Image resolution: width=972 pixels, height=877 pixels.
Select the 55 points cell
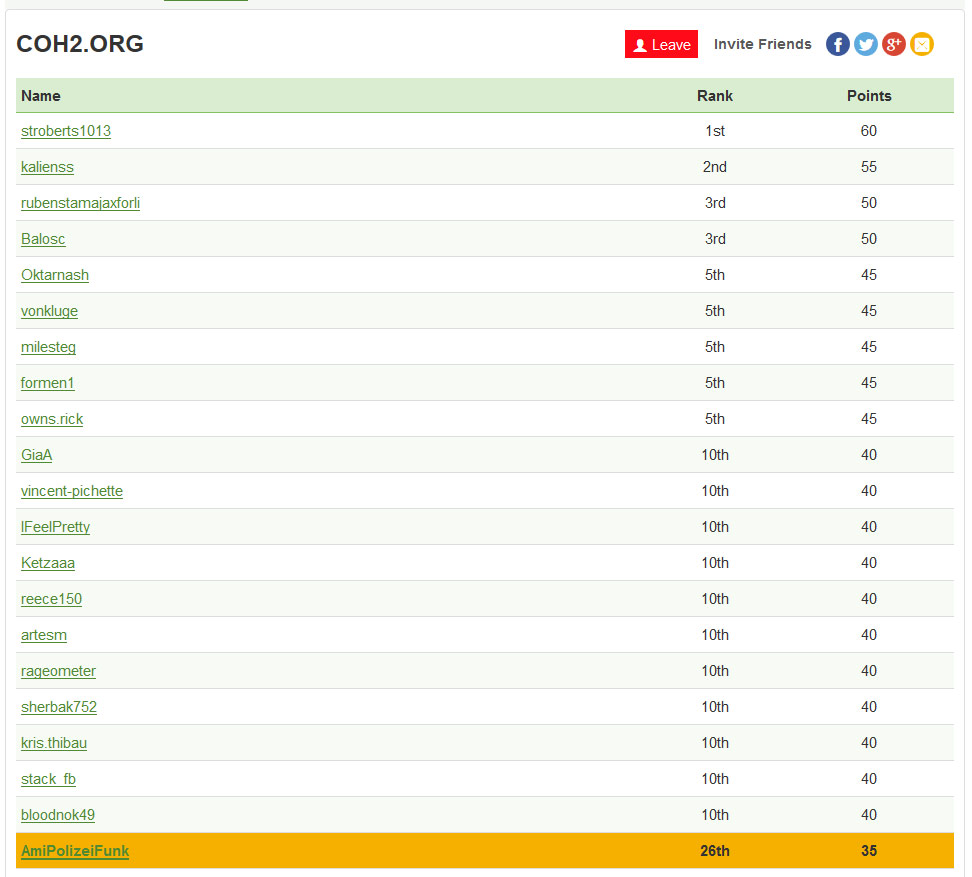point(868,167)
